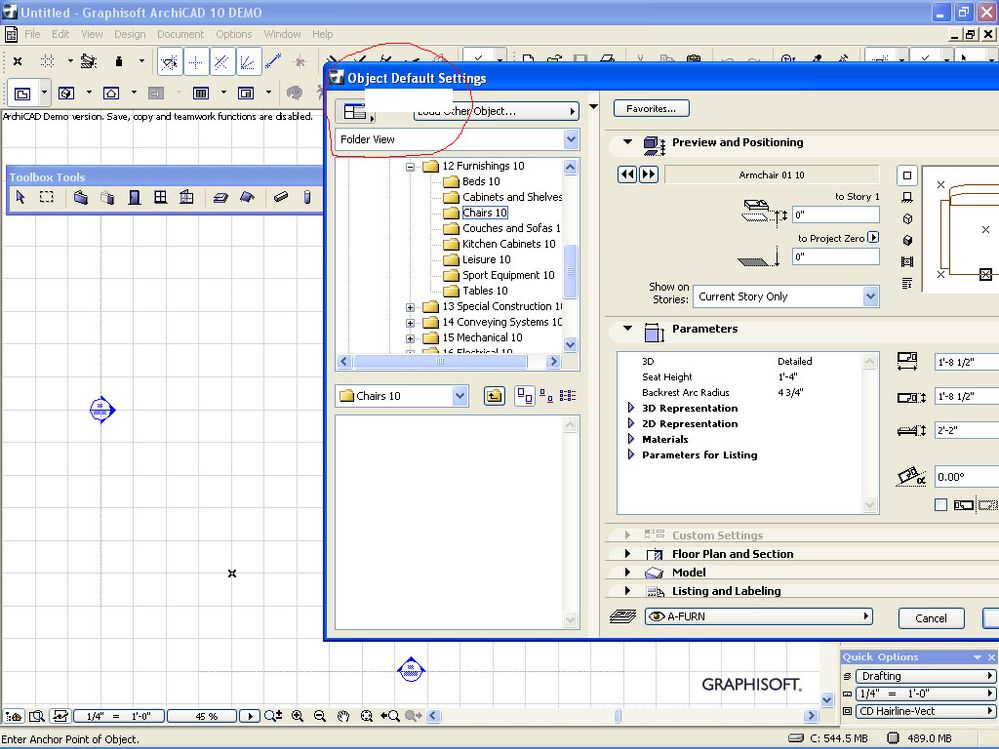Choose the Door tool in Toolbox
Screen dimensions: 999x749
tap(134, 198)
